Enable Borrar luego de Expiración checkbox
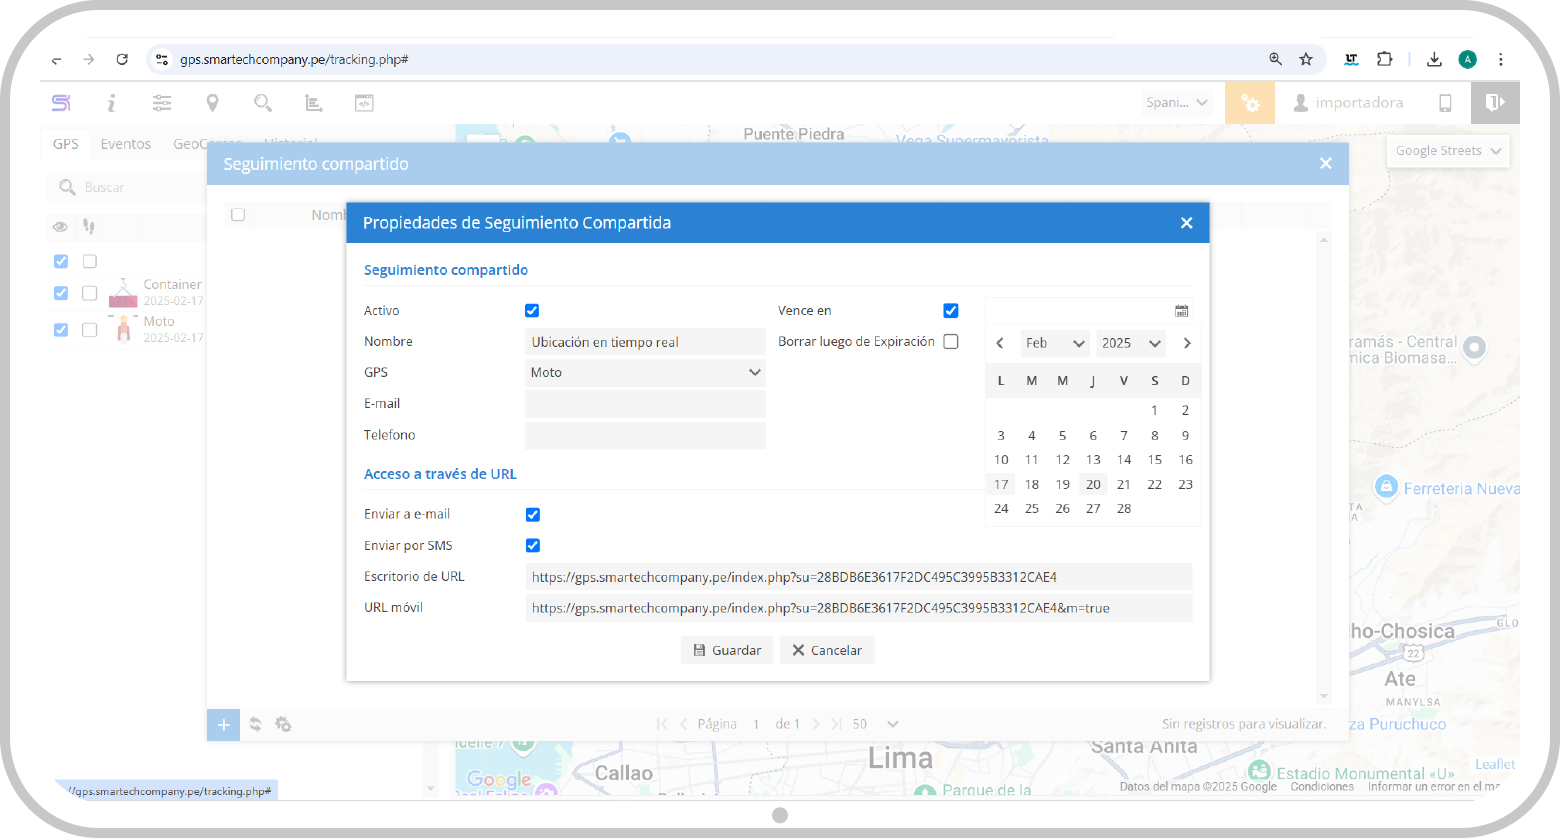Image resolution: width=1560 pixels, height=838 pixels. (x=951, y=342)
